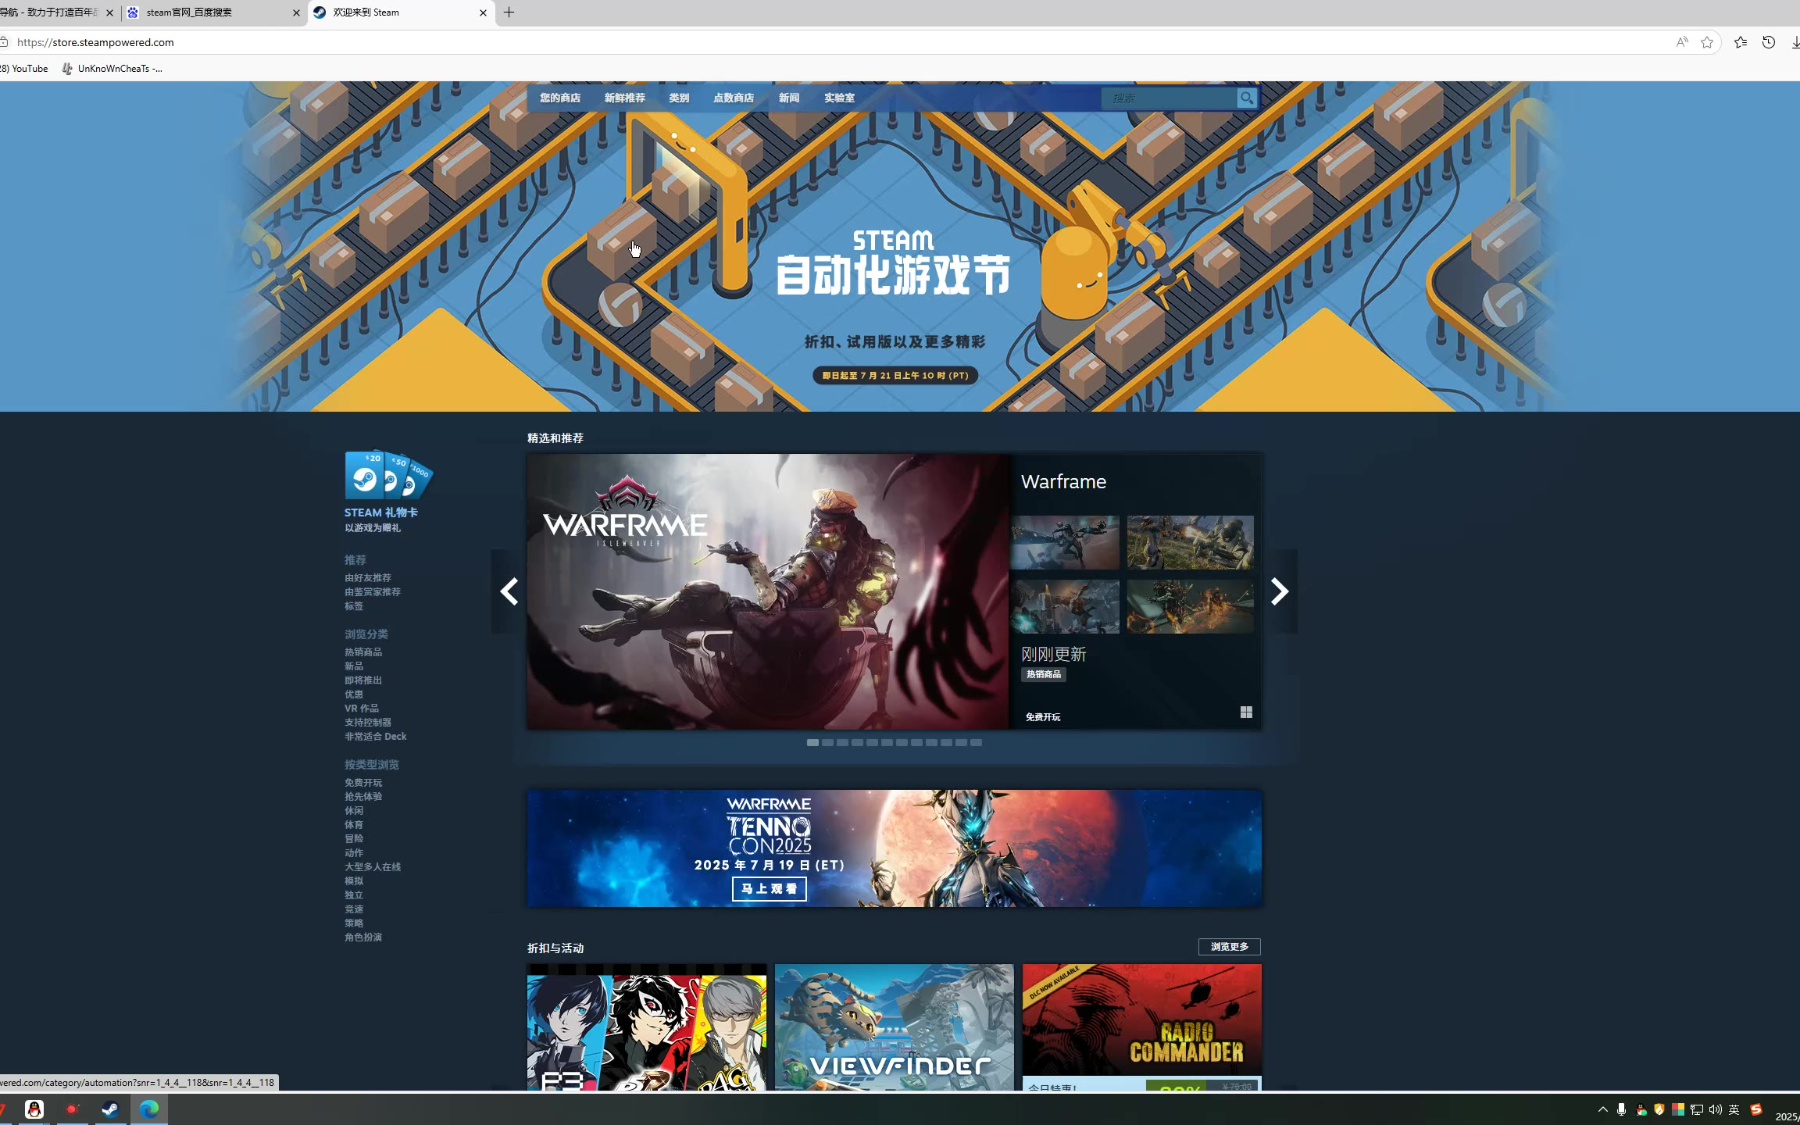This screenshot has width=1800, height=1125.
Task: Click 即将推出 sidebar link
Action: click(363, 680)
